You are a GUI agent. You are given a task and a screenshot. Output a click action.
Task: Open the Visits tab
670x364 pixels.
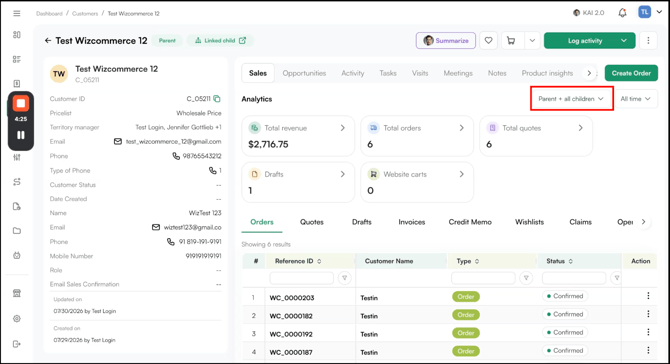tap(420, 73)
